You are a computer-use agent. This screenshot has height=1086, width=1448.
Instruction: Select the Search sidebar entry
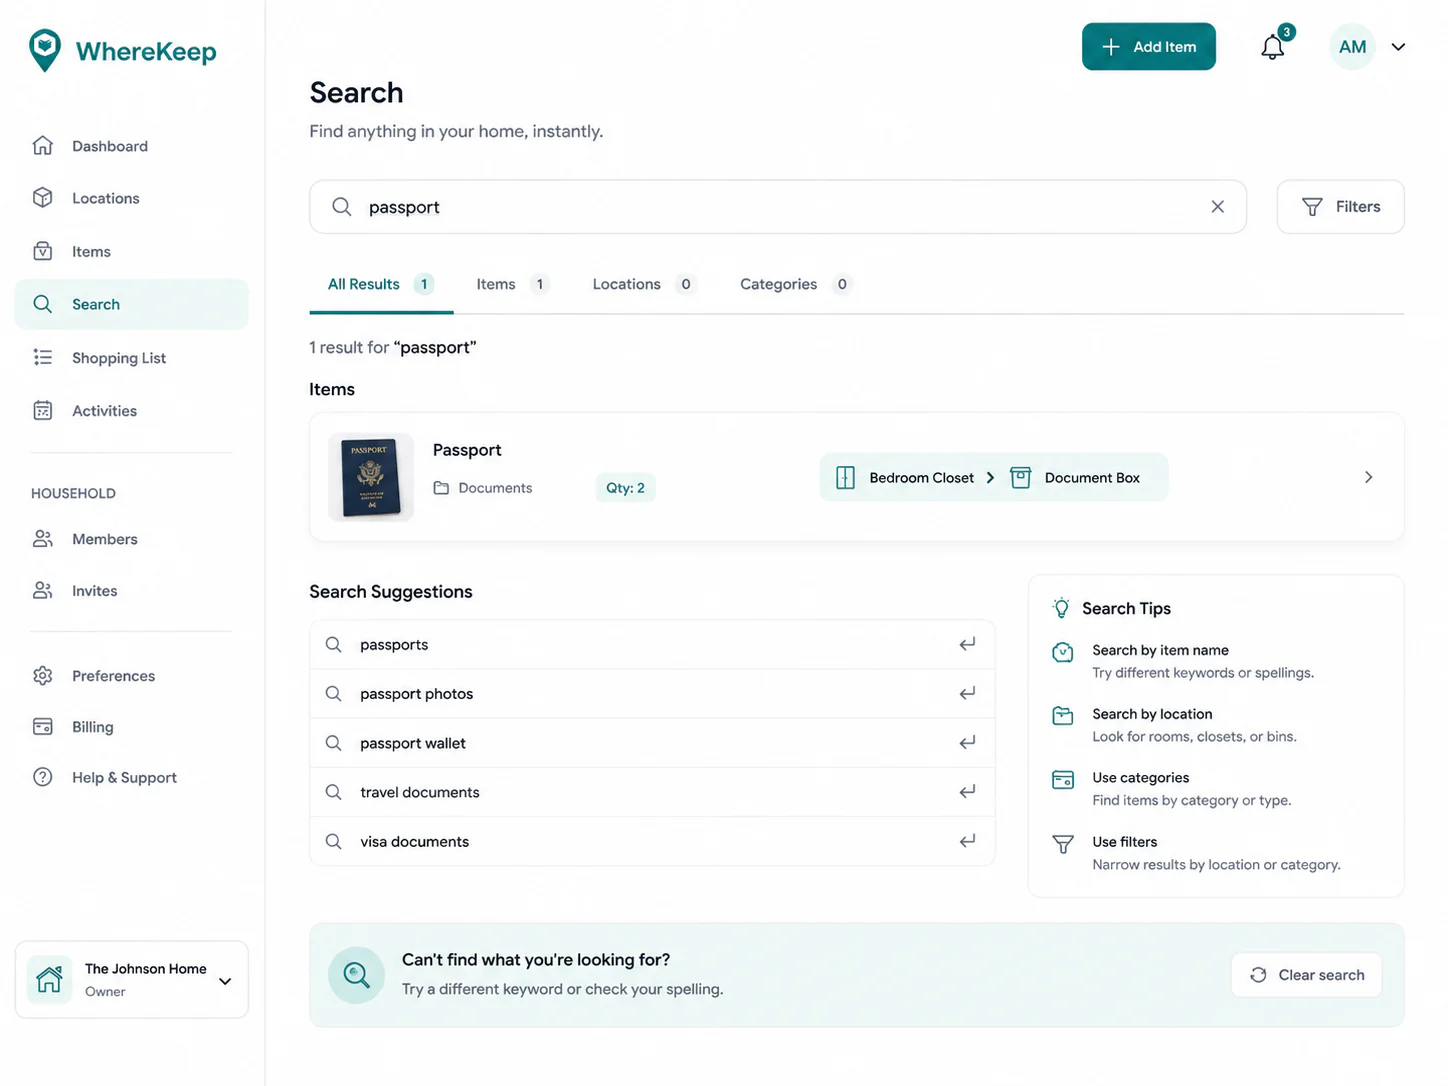coord(131,304)
